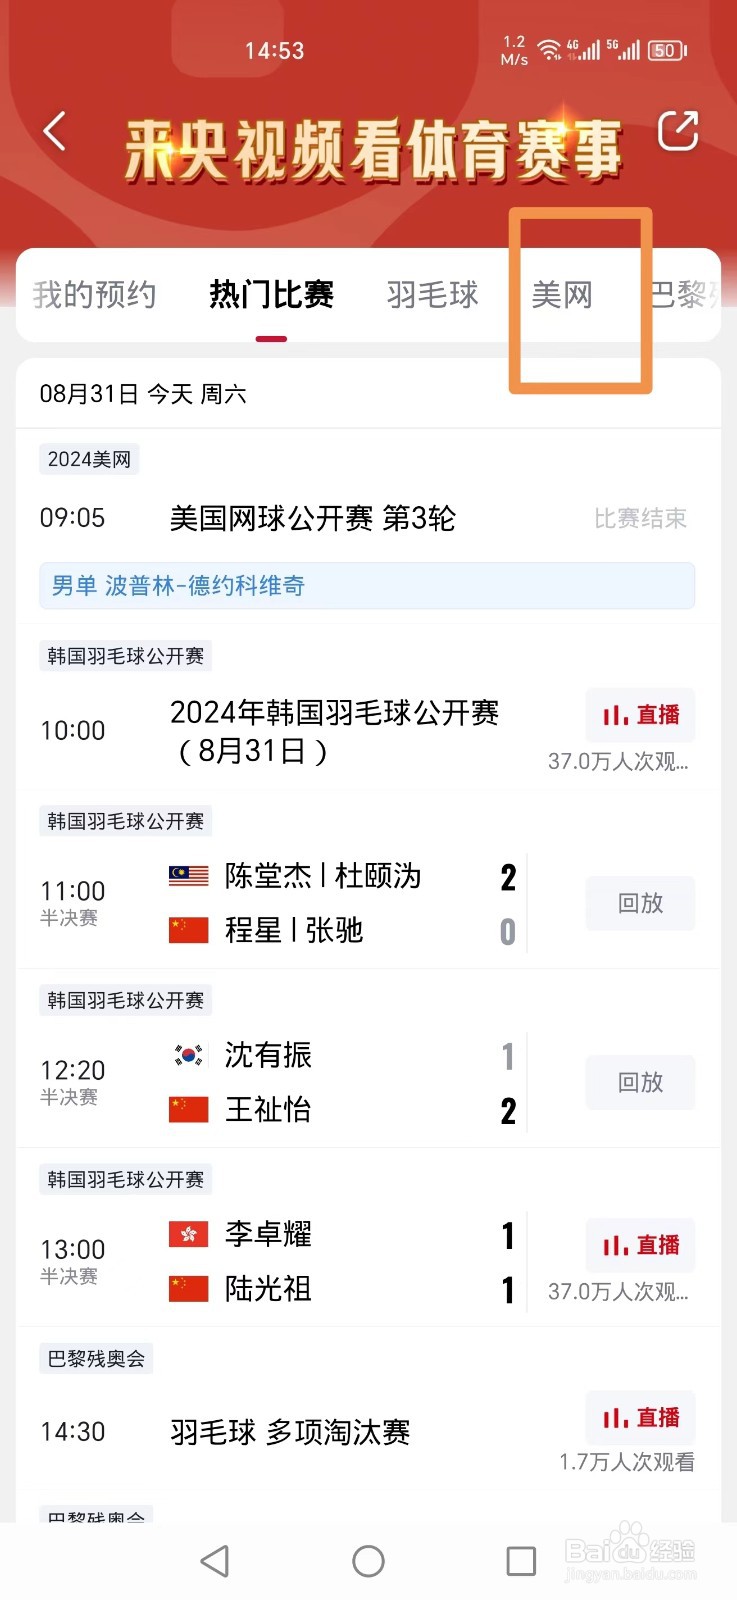This screenshot has height=1600, width=737.
Task: Select the 热门比赛 tab
Action: 271,295
